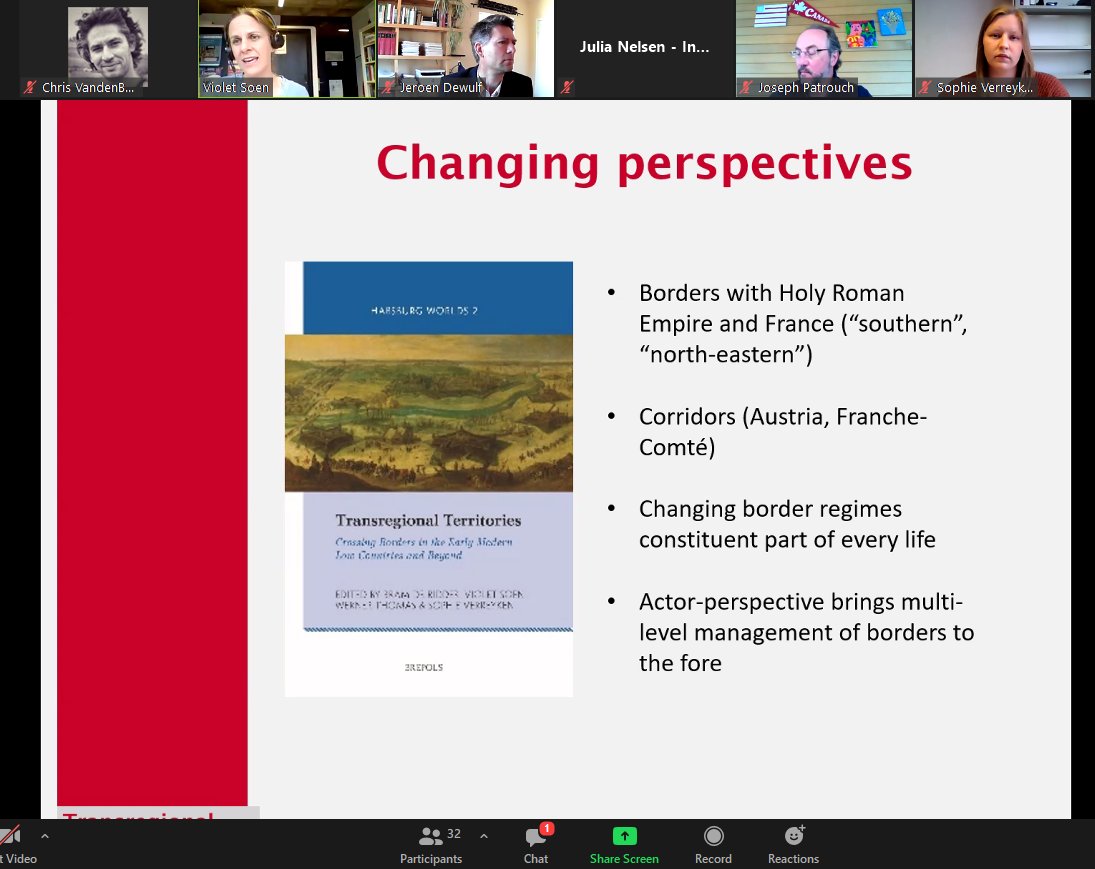Select Joseph Patrouch's video thumbnail
The height and width of the screenshot is (869, 1095).
(824, 48)
